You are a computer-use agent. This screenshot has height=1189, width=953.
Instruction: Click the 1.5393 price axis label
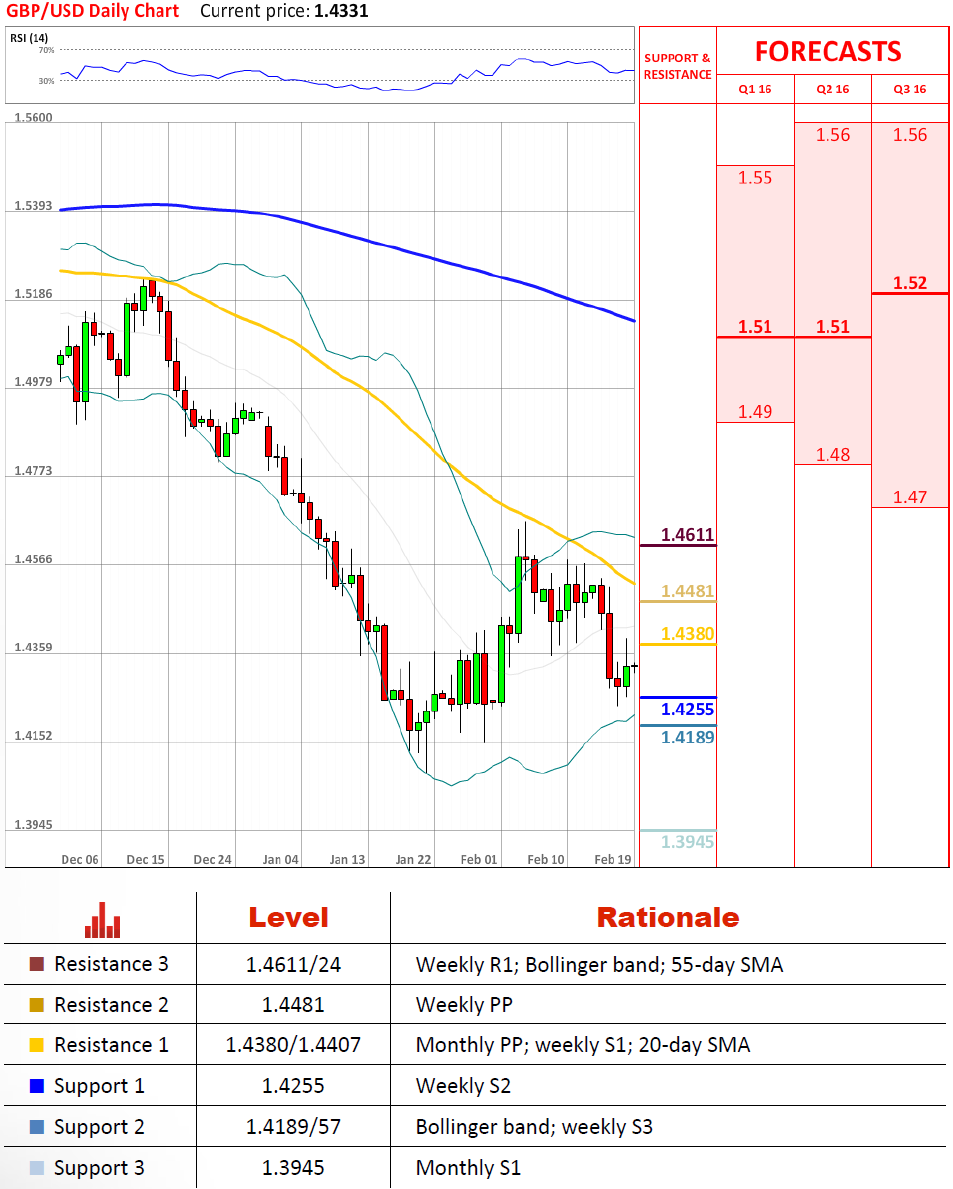(33, 205)
